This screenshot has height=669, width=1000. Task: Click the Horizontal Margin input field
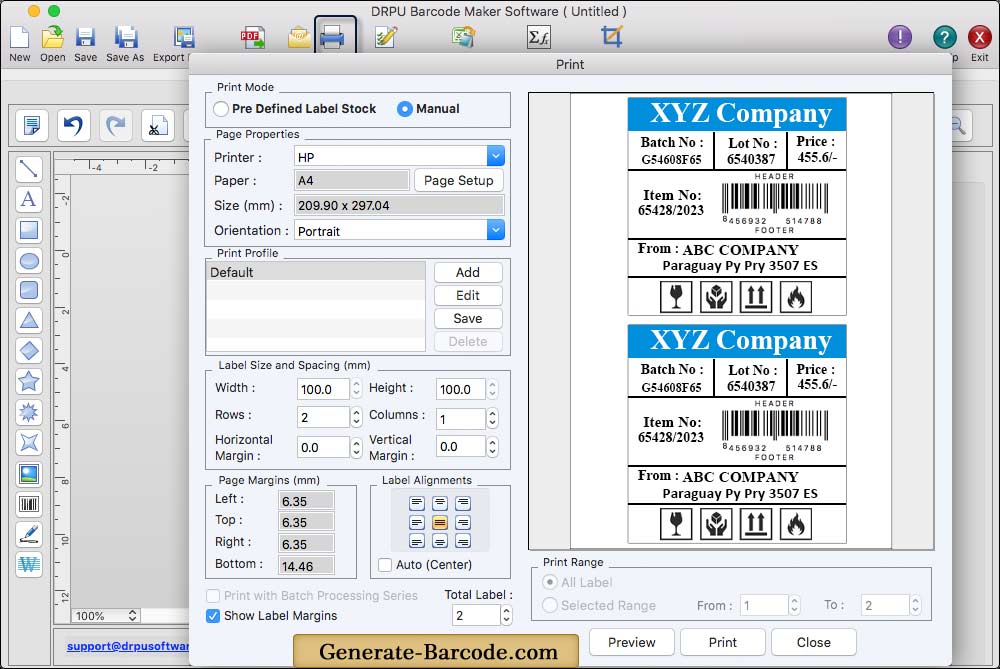tap(323, 447)
